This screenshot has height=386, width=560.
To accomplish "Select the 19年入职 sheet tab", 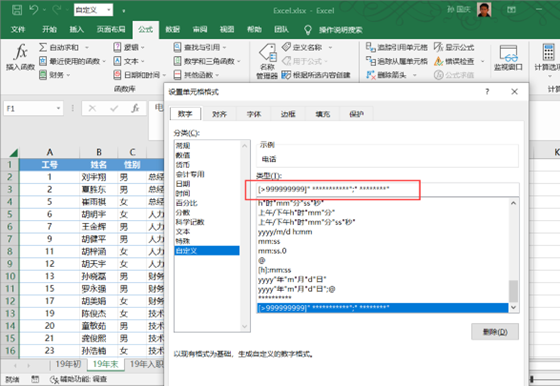I will (x=146, y=364).
